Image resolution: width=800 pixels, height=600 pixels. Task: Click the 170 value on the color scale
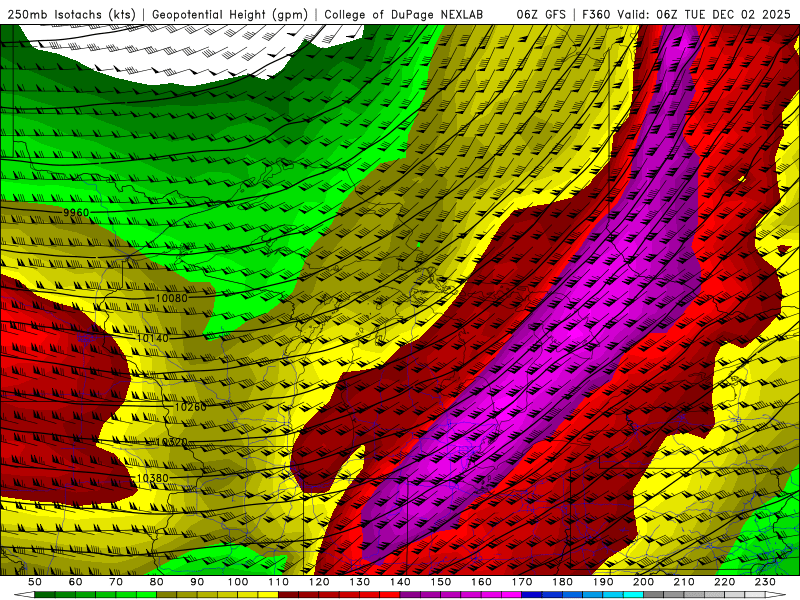coord(522,582)
